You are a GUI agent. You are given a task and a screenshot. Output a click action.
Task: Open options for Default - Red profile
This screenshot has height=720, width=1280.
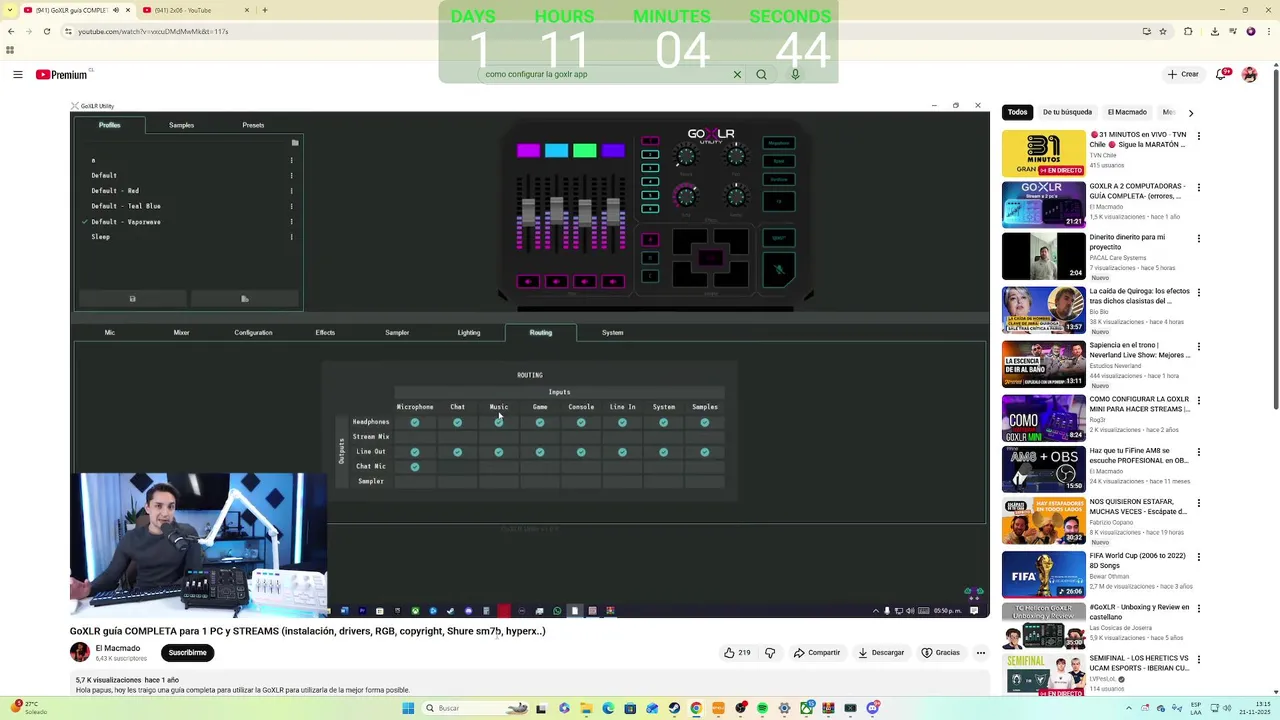(x=292, y=190)
